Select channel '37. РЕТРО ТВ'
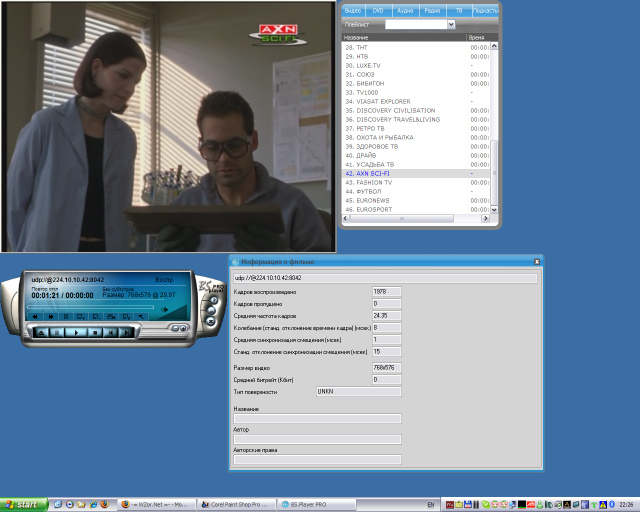The height and width of the screenshot is (512, 640). coord(416,128)
